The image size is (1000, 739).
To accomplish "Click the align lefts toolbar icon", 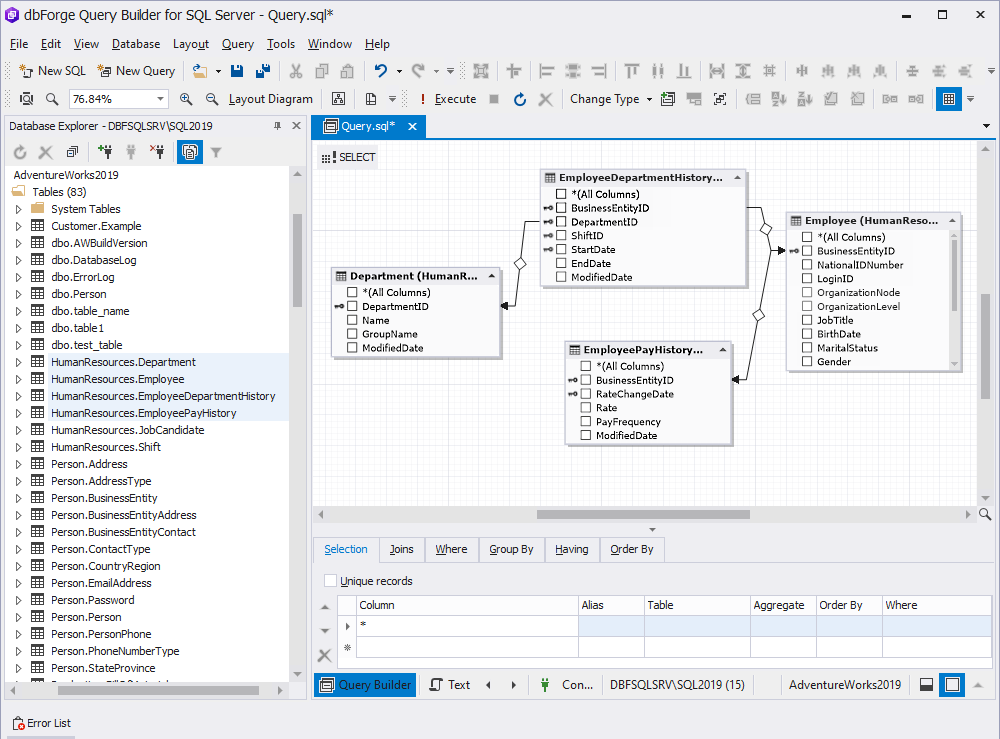I will (547, 71).
